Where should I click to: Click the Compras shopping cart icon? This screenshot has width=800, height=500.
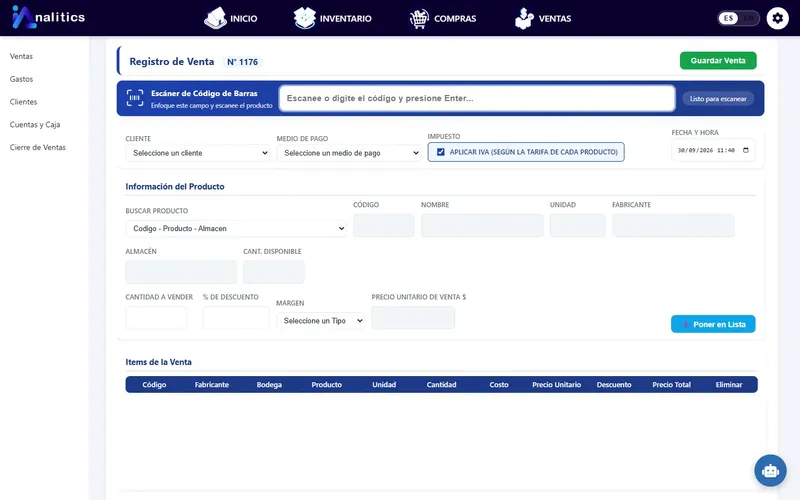[x=419, y=19]
